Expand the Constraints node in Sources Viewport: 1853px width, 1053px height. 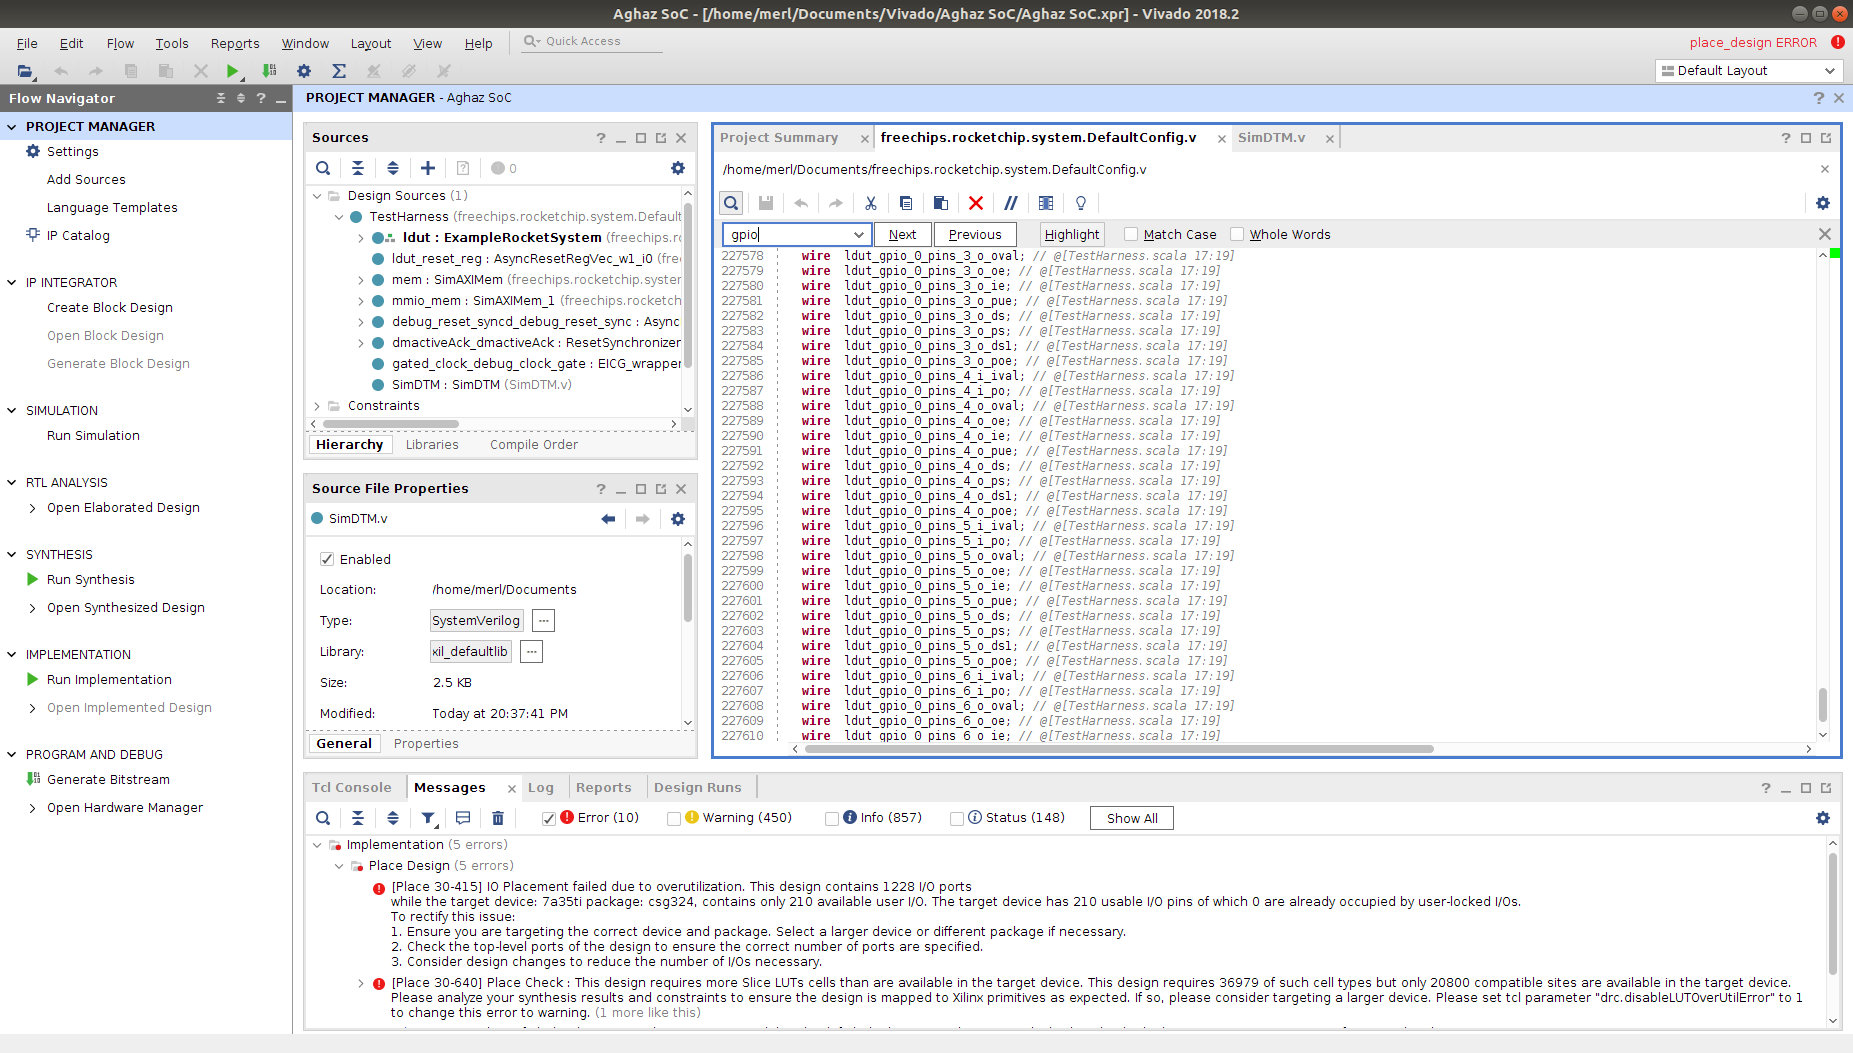(x=317, y=405)
